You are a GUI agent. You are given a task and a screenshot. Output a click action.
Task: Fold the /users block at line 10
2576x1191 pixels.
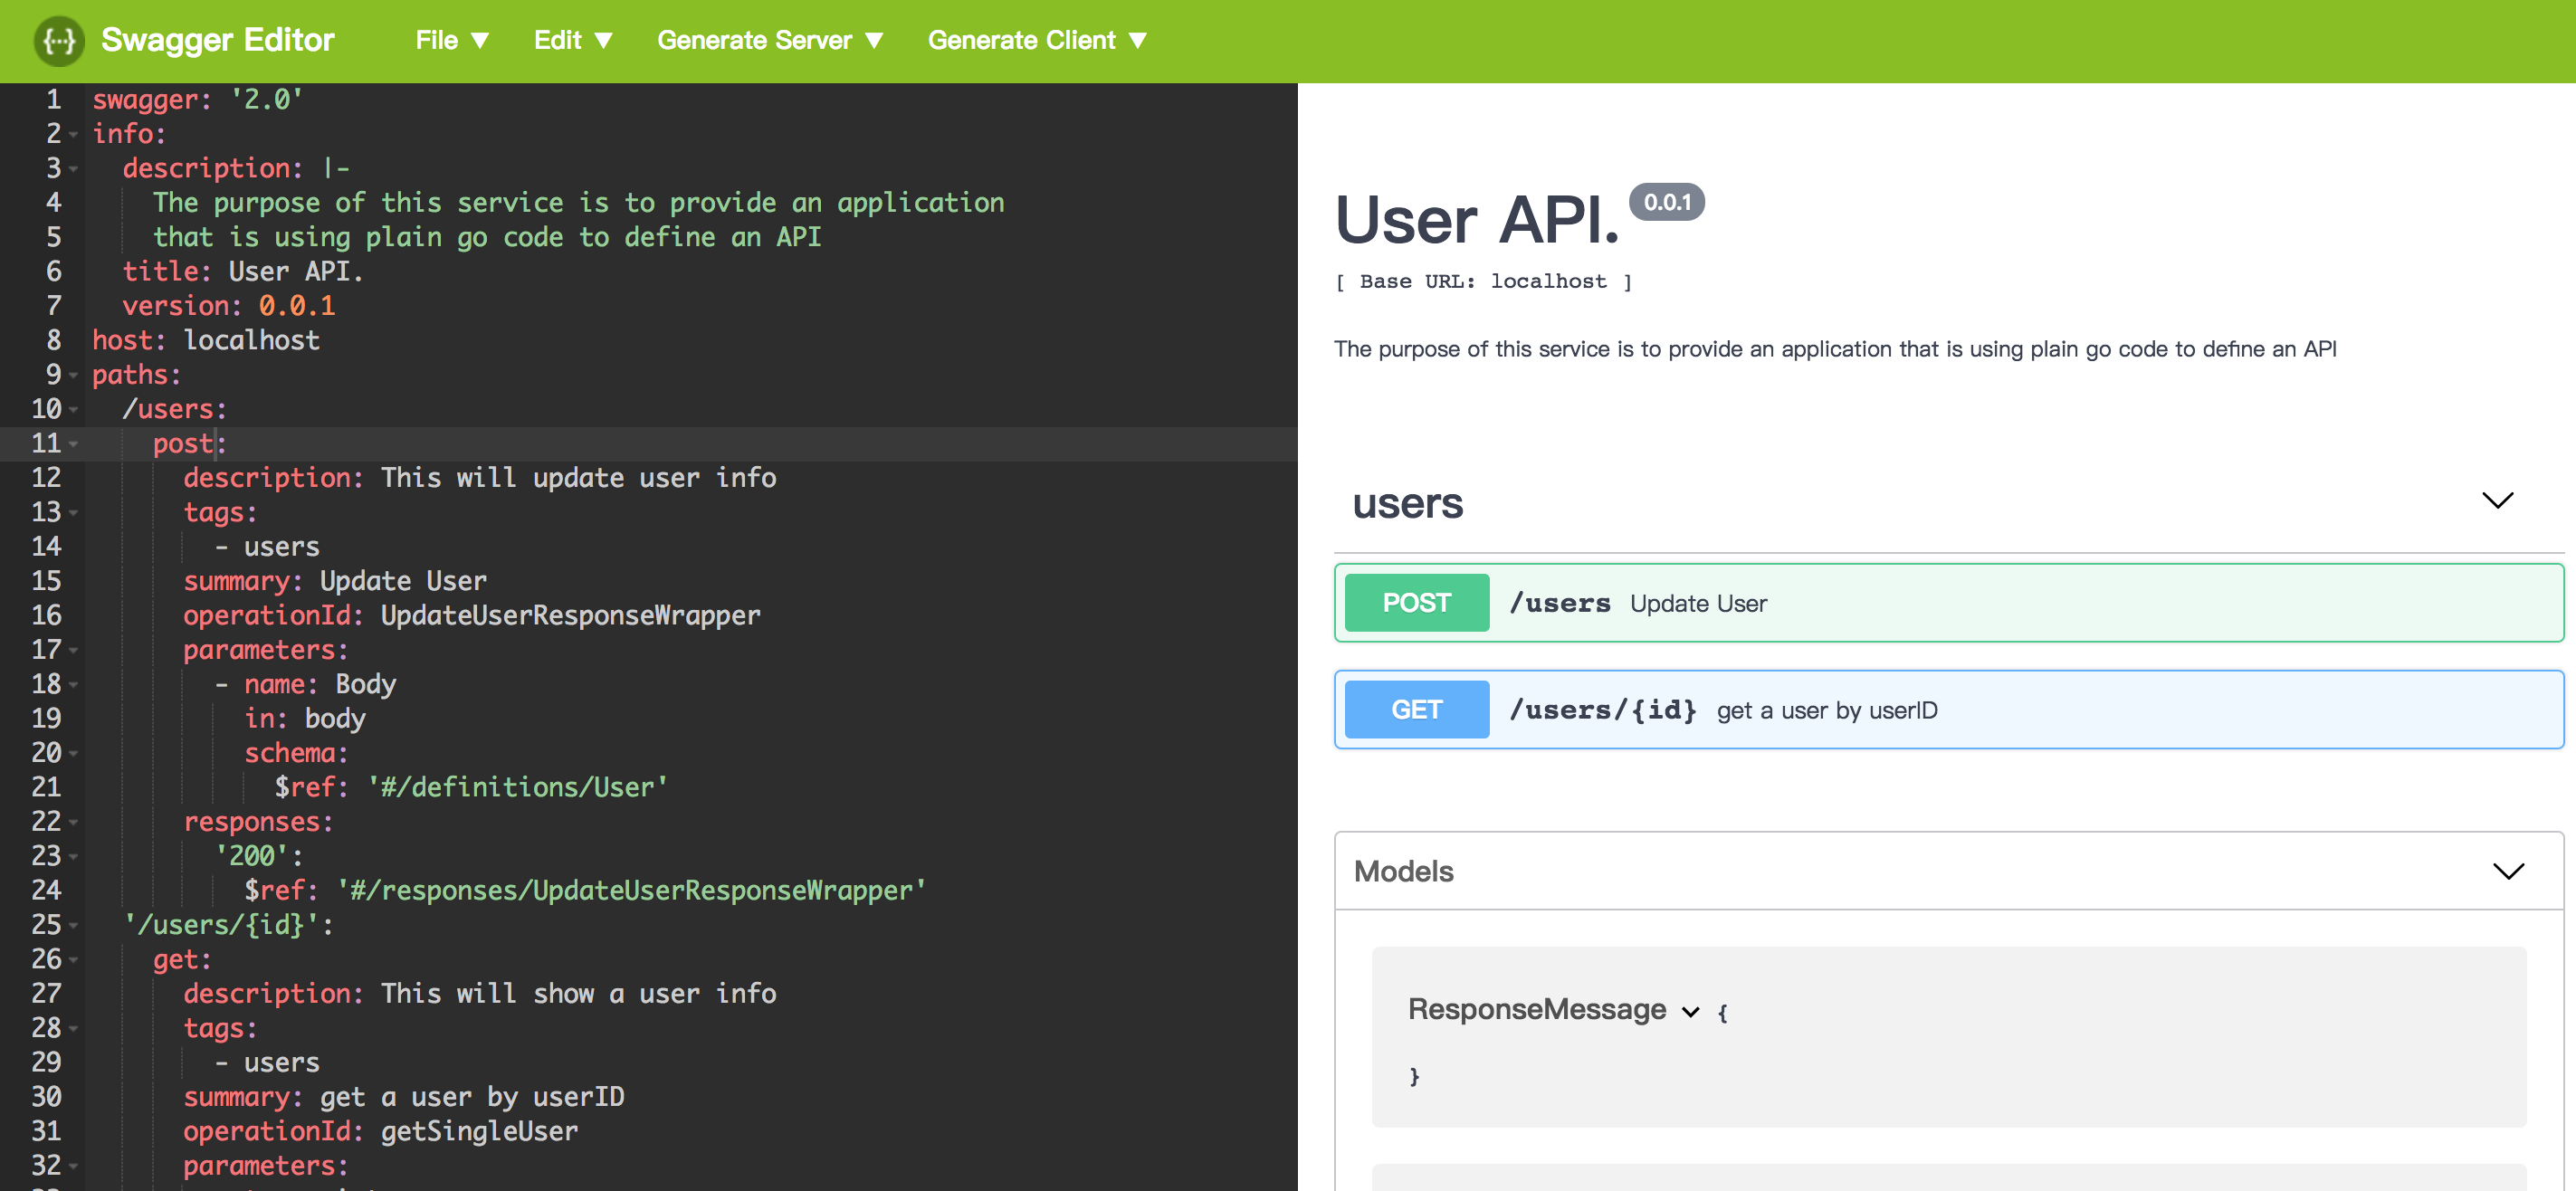[74, 409]
